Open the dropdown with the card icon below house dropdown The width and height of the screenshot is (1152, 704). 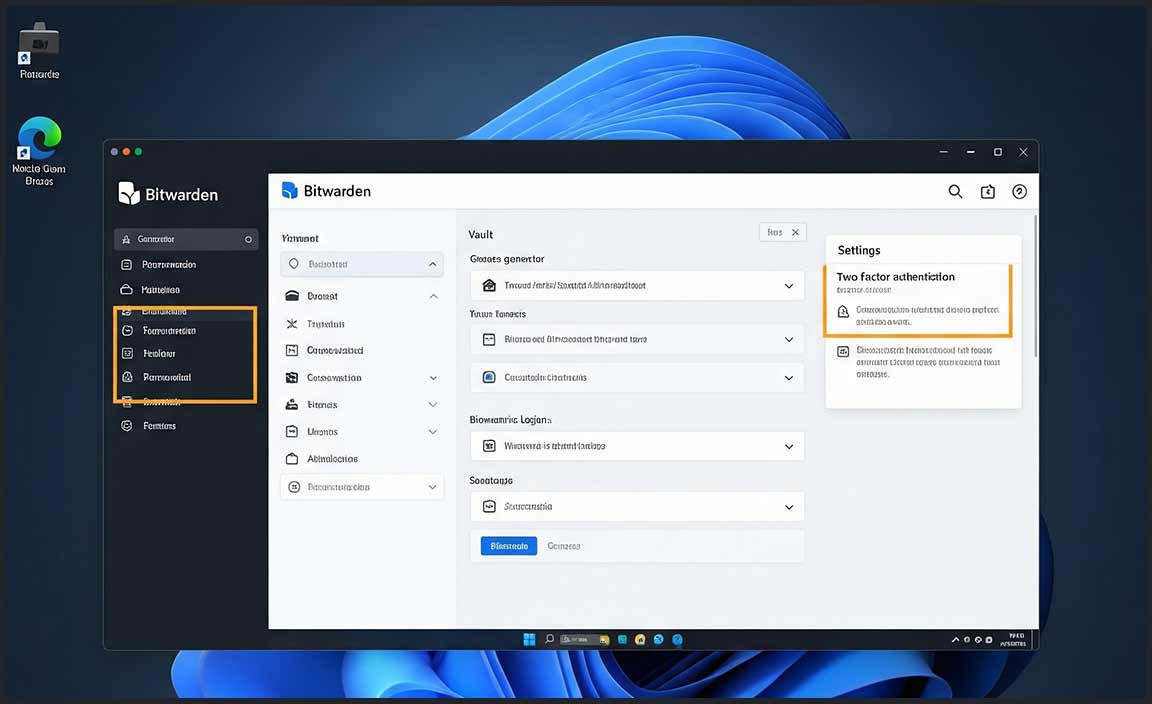coord(637,340)
